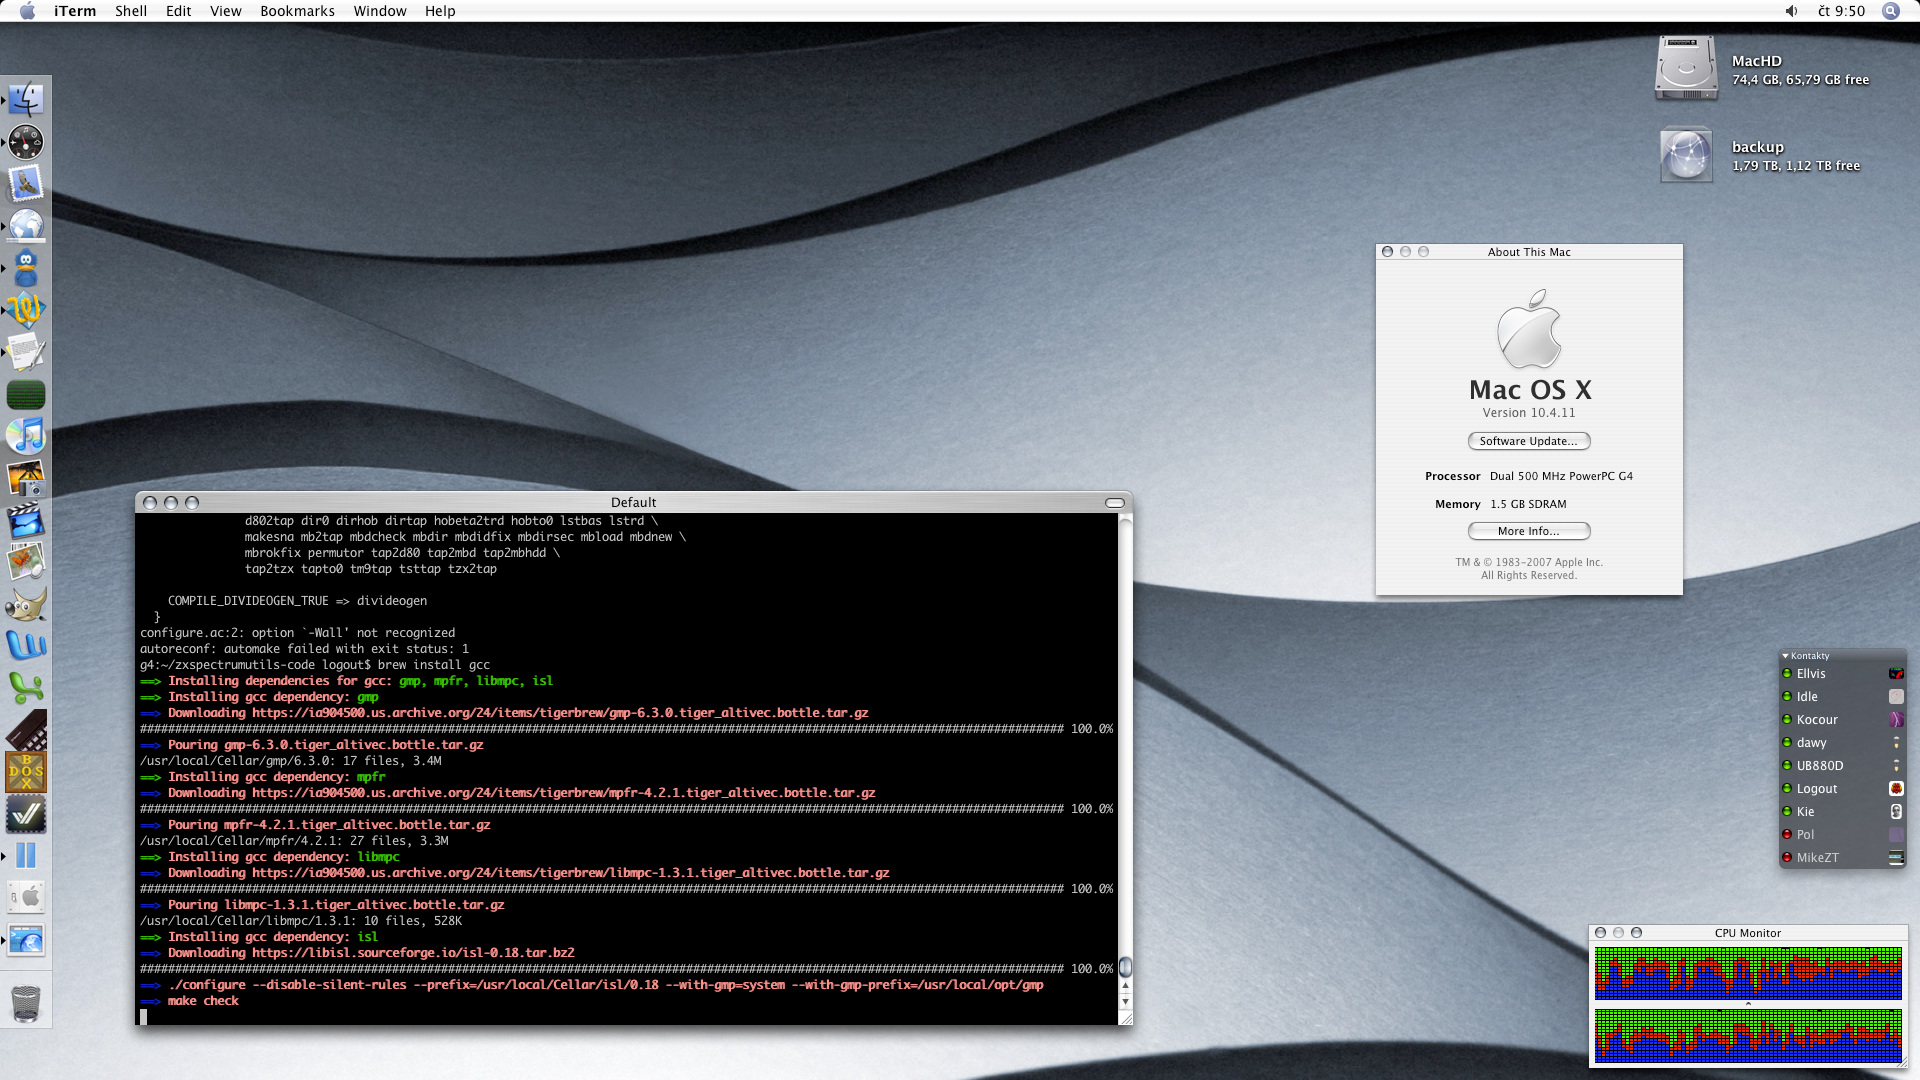Click the terminal scrollbar down arrow

(1125, 1001)
